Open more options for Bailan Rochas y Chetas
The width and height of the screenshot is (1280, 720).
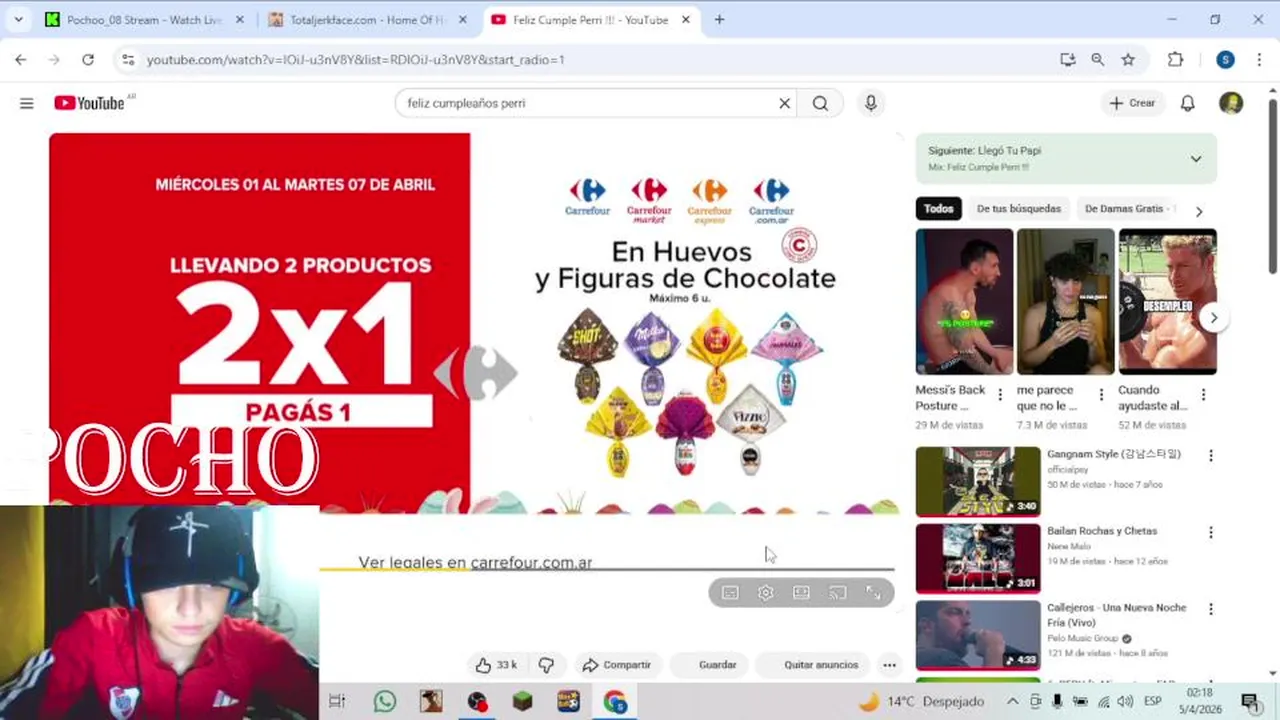click(x=1210, y=533)
